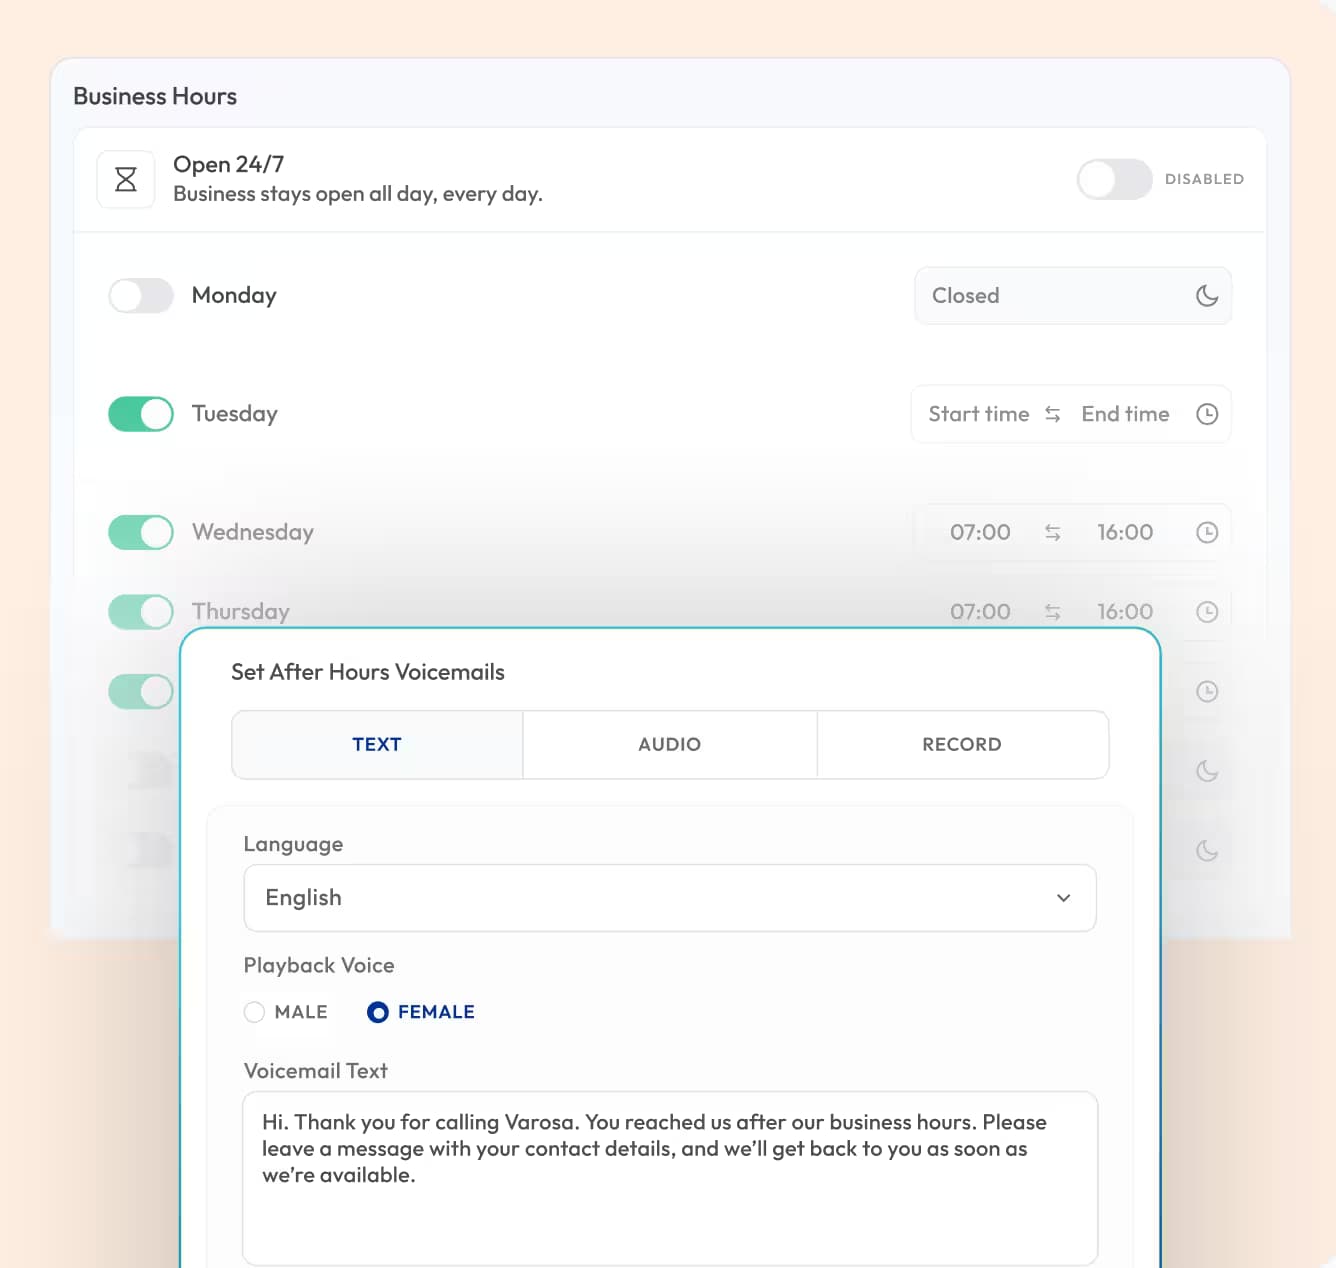Screen dimensions: 1336x1268
Task: Click the Business Hours heading
Action: click(x=155, y=96)
